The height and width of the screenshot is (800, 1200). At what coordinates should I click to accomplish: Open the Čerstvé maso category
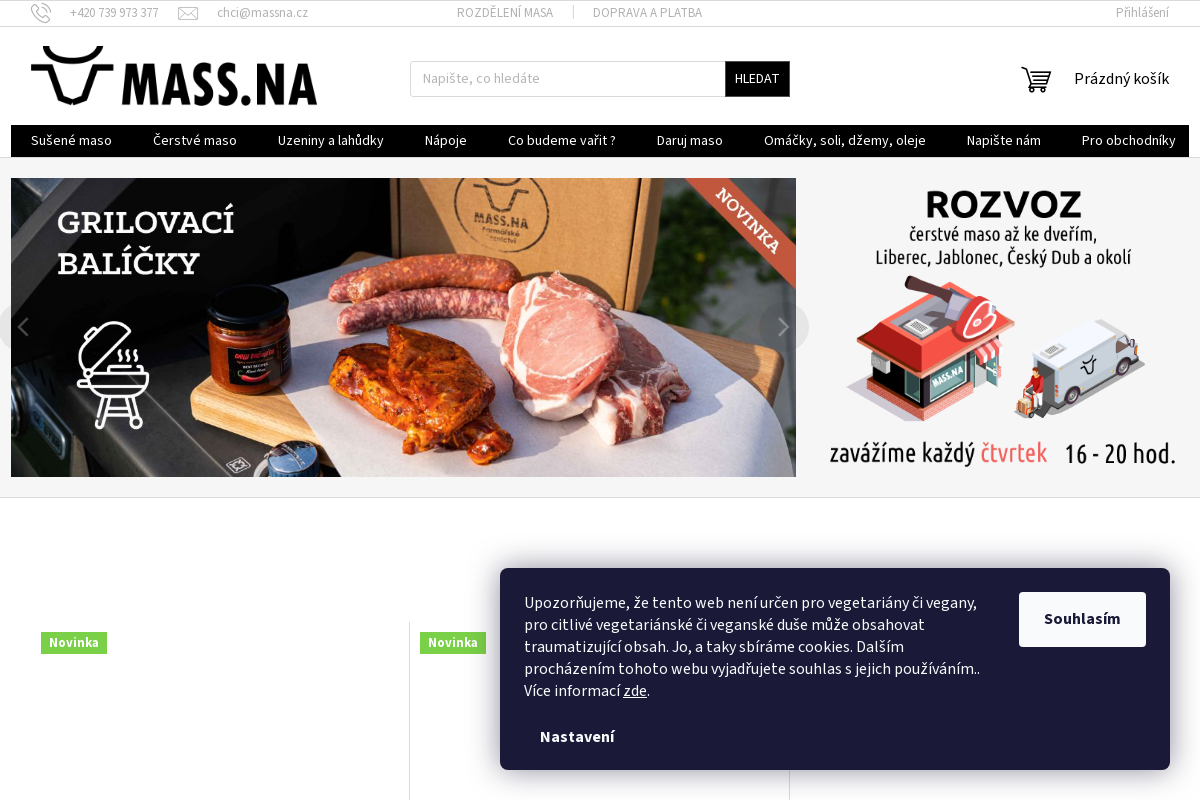195,141
